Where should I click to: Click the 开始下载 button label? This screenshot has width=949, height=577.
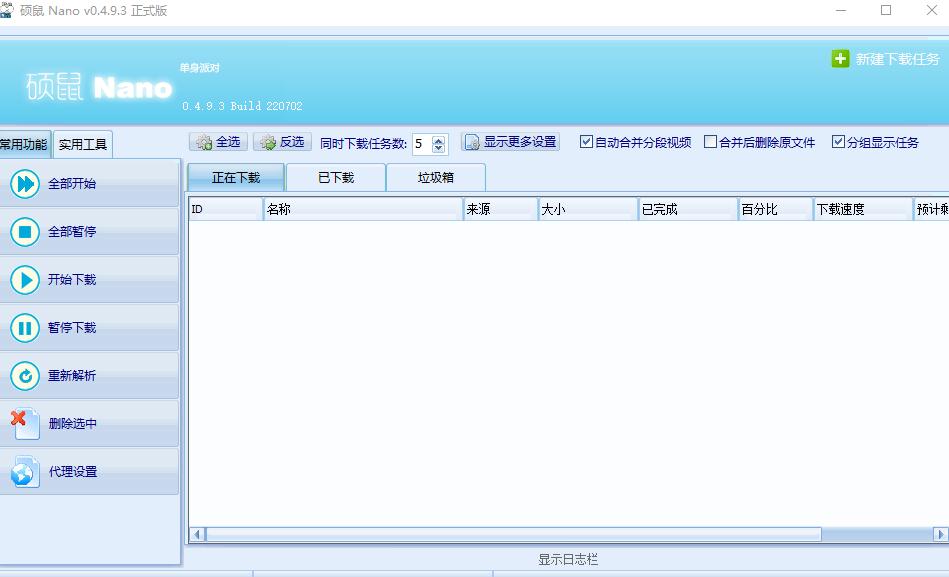pyautogui.click(x=72, y=280)
